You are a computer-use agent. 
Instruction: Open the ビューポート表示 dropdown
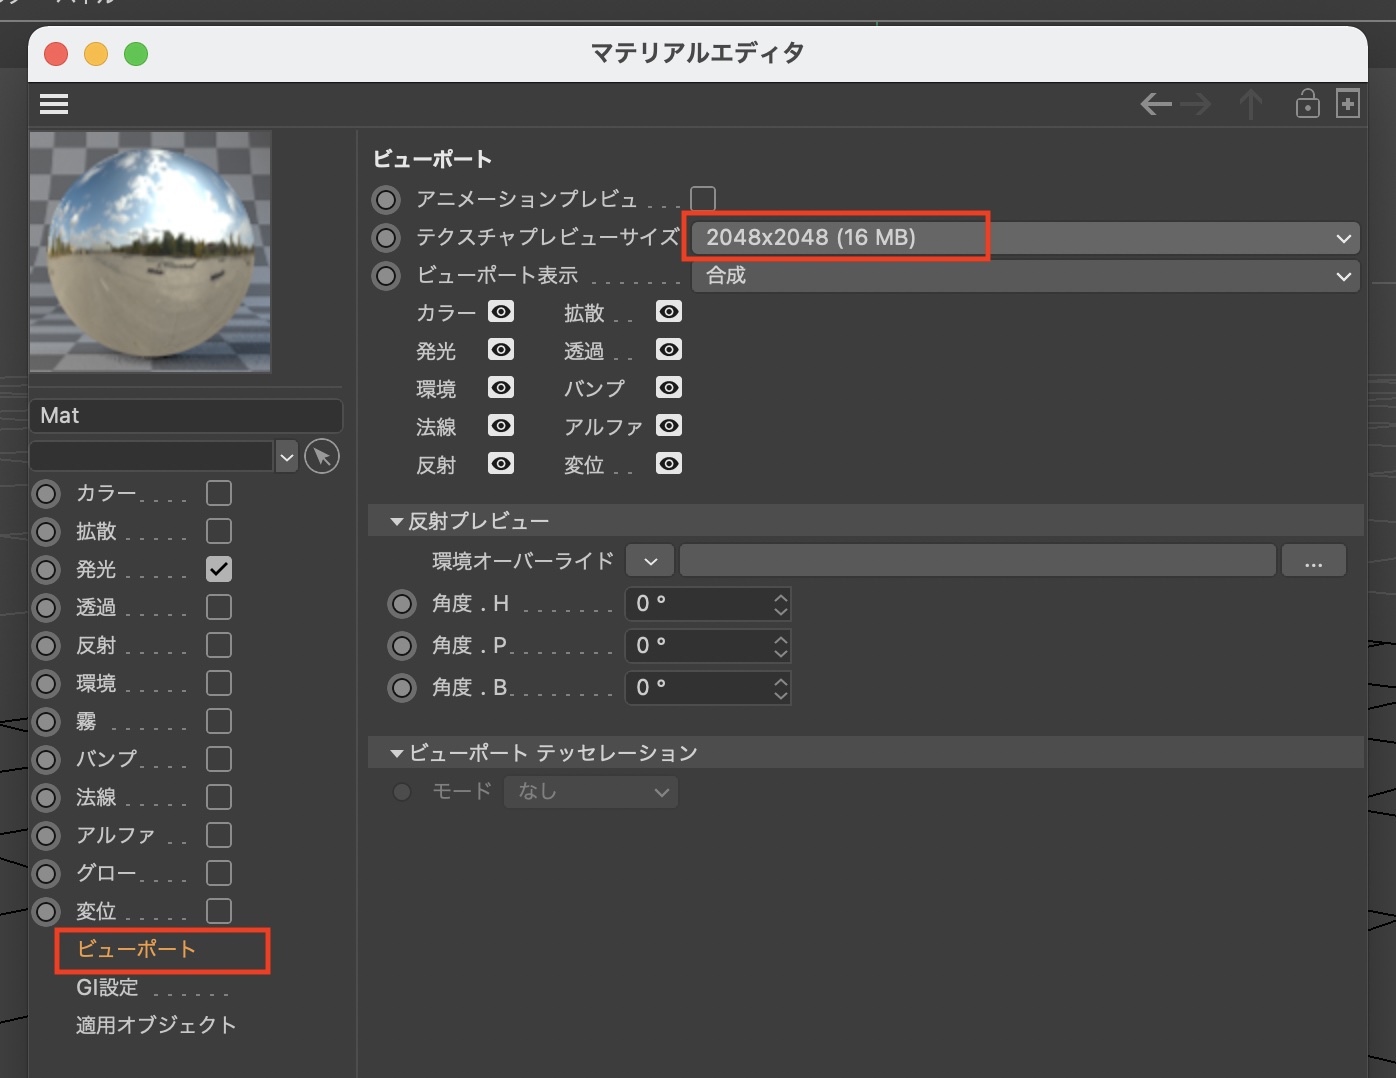coord(1025,276)
